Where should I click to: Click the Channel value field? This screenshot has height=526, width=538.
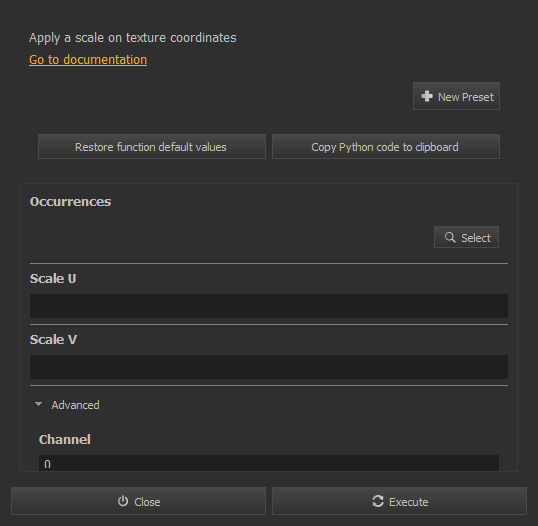(x=269, y=463)
